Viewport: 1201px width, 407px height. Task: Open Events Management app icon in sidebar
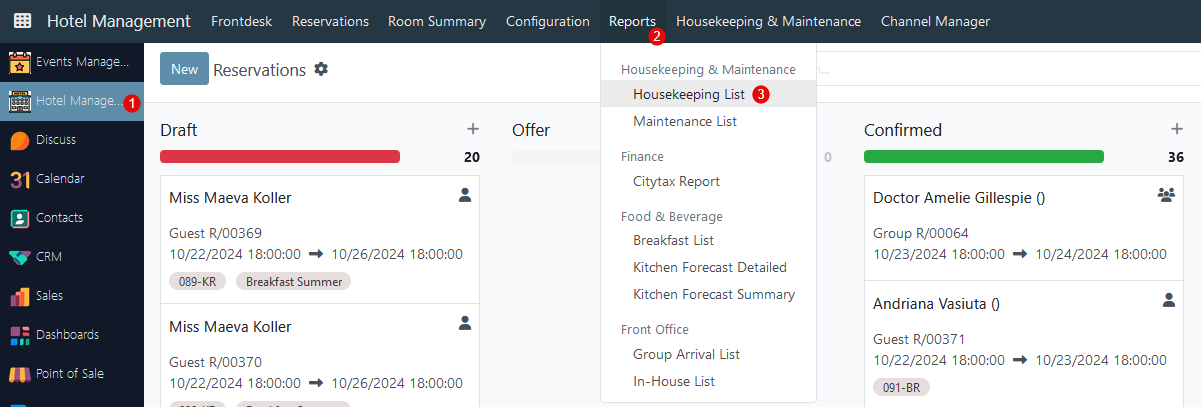20,62
